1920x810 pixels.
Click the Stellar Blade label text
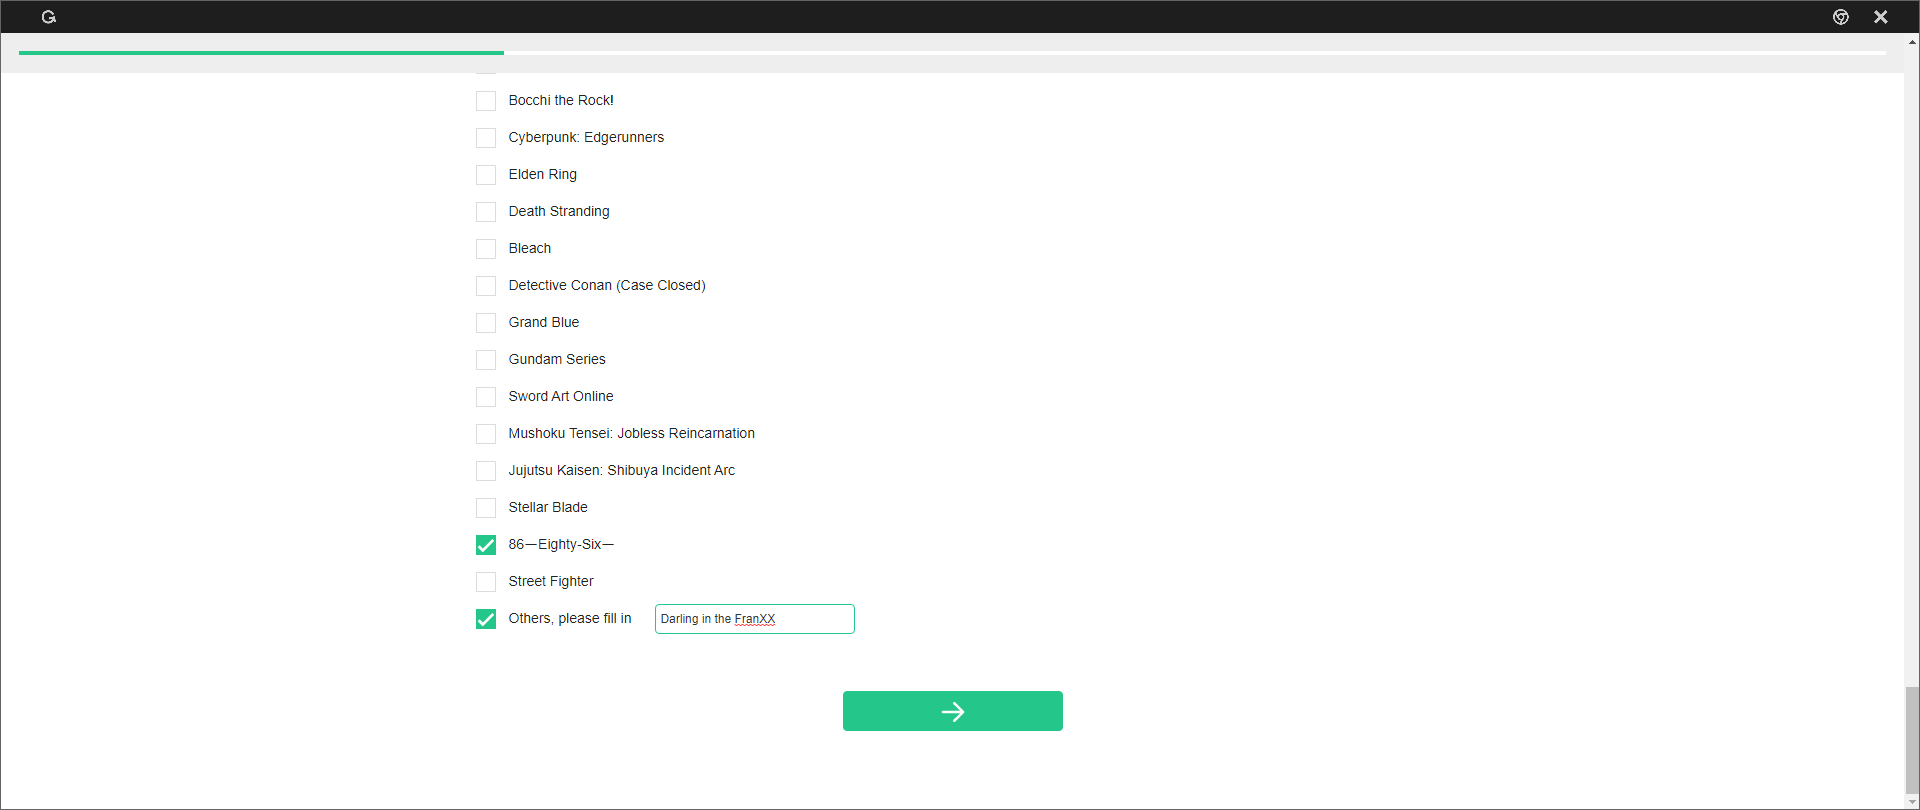pos(548,508)
